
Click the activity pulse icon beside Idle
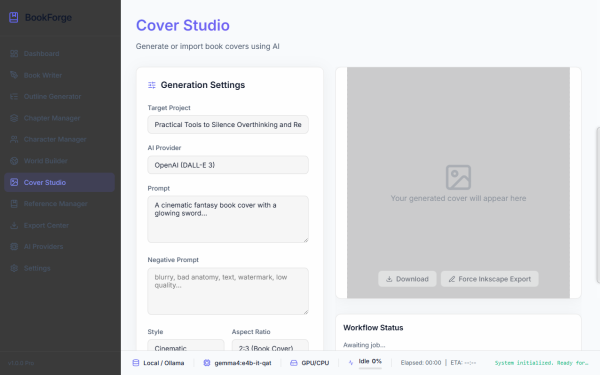(x=351, y=363)
